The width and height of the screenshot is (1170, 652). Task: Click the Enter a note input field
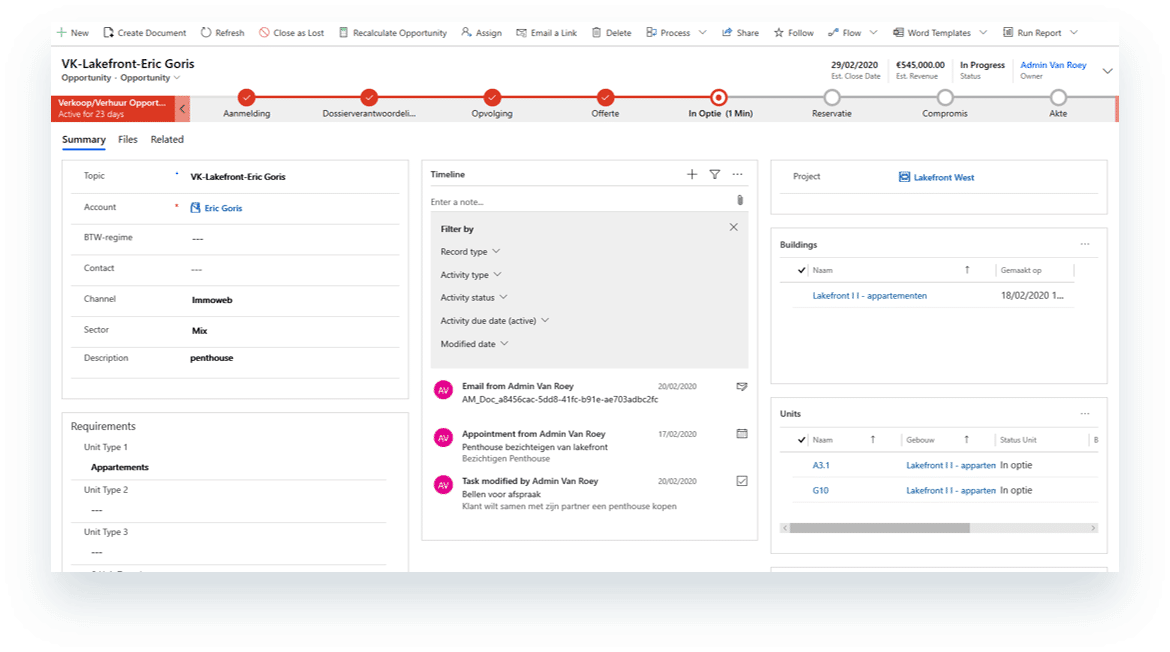pos(581,202)
